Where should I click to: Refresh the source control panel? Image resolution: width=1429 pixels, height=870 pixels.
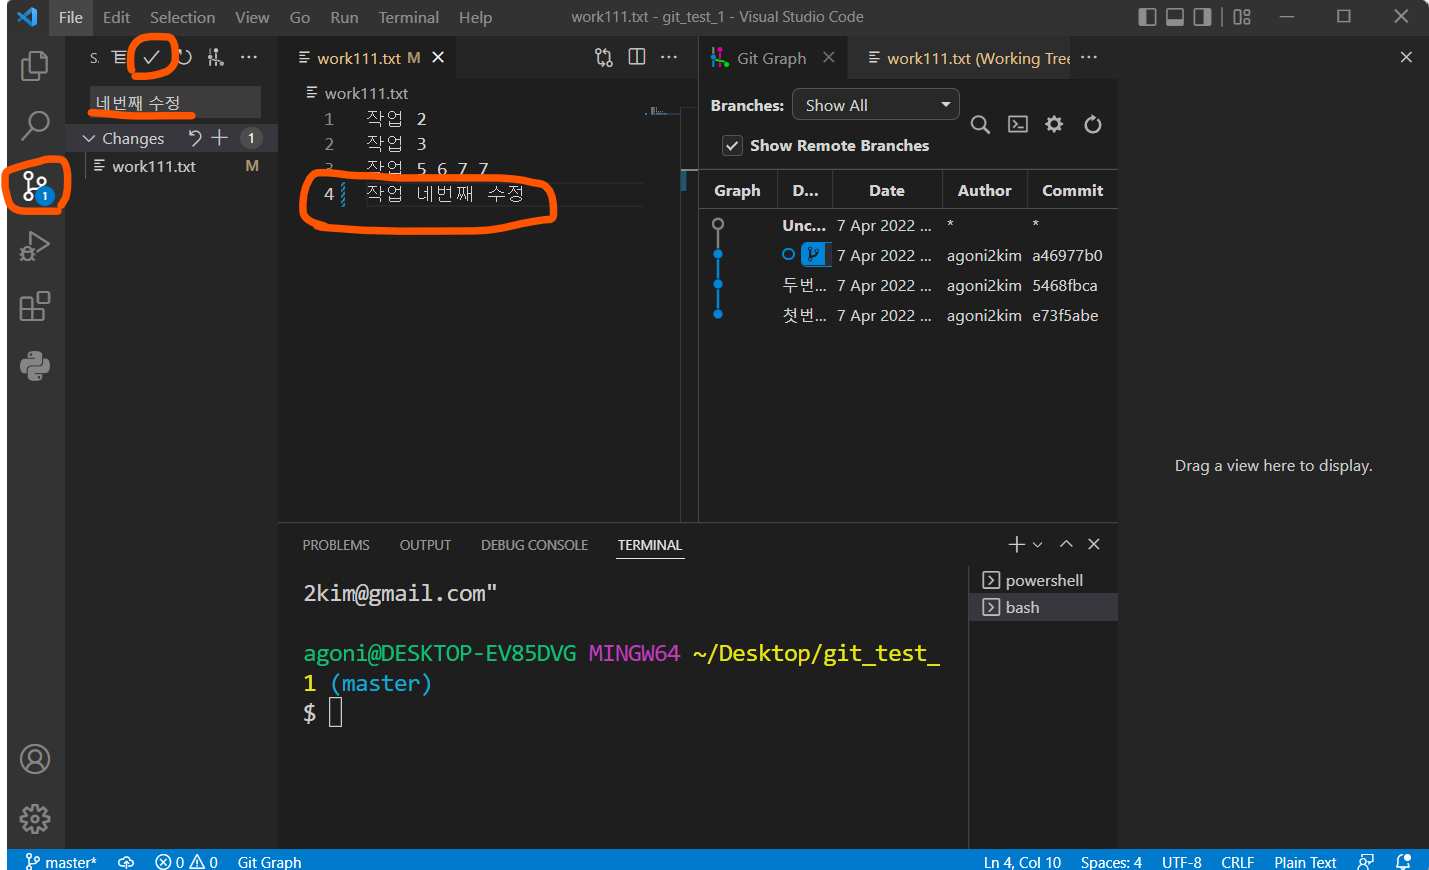click(184, 58)
